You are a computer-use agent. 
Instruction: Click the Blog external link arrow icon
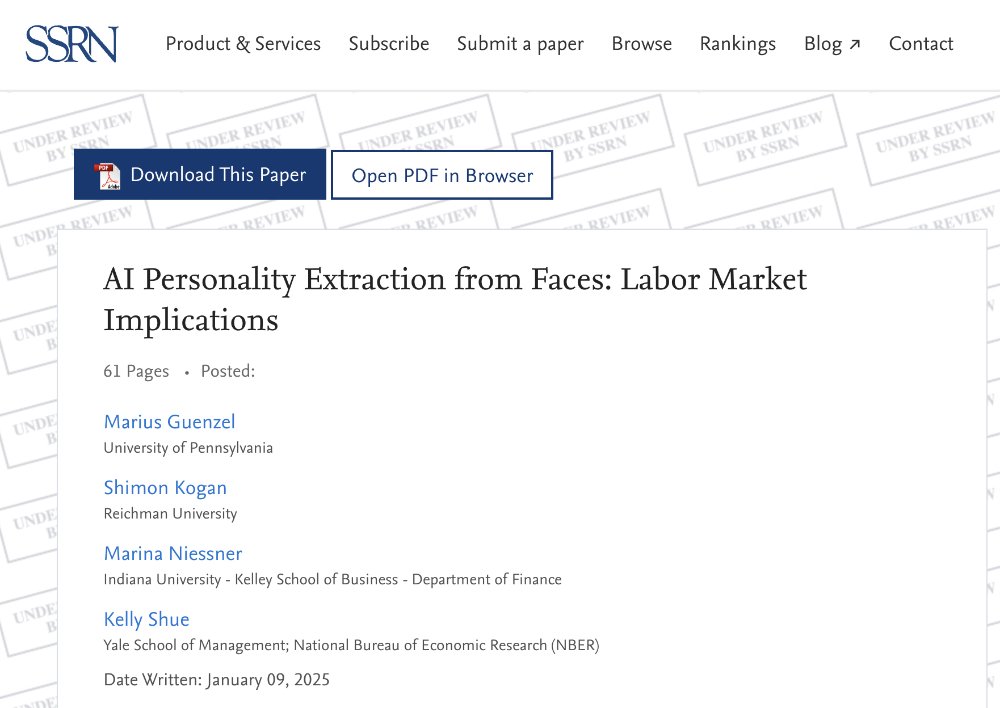pos(855,44)
